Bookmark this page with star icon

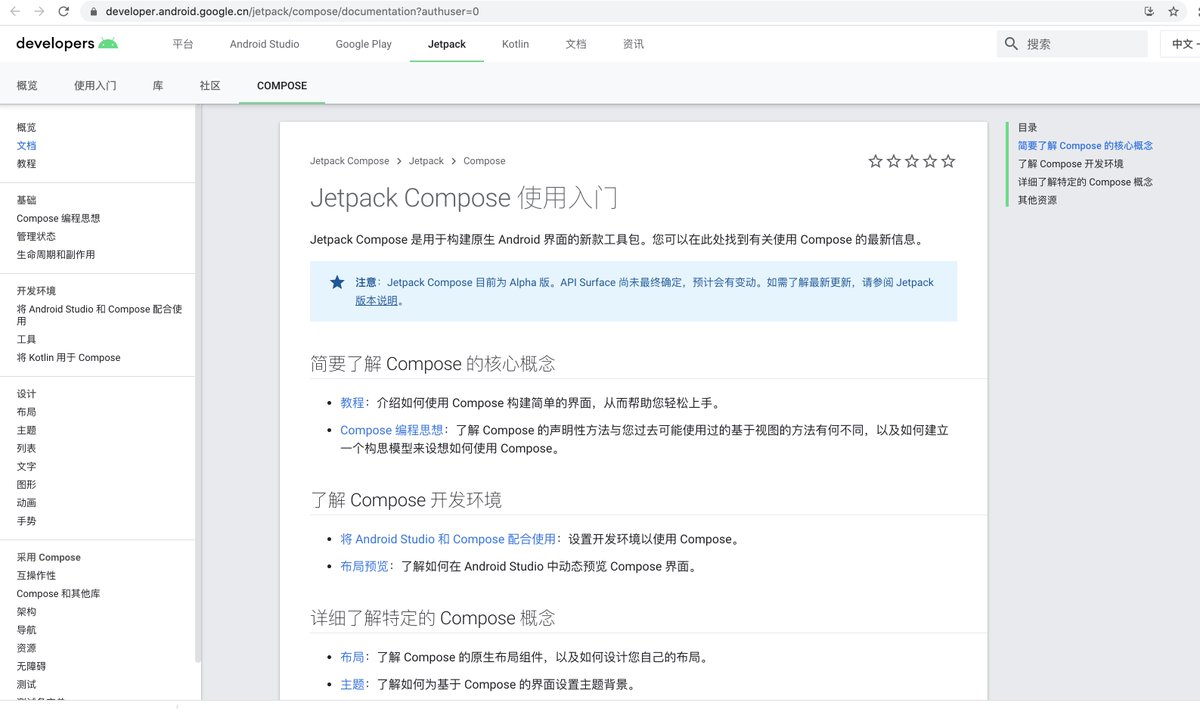(1173, 11)
